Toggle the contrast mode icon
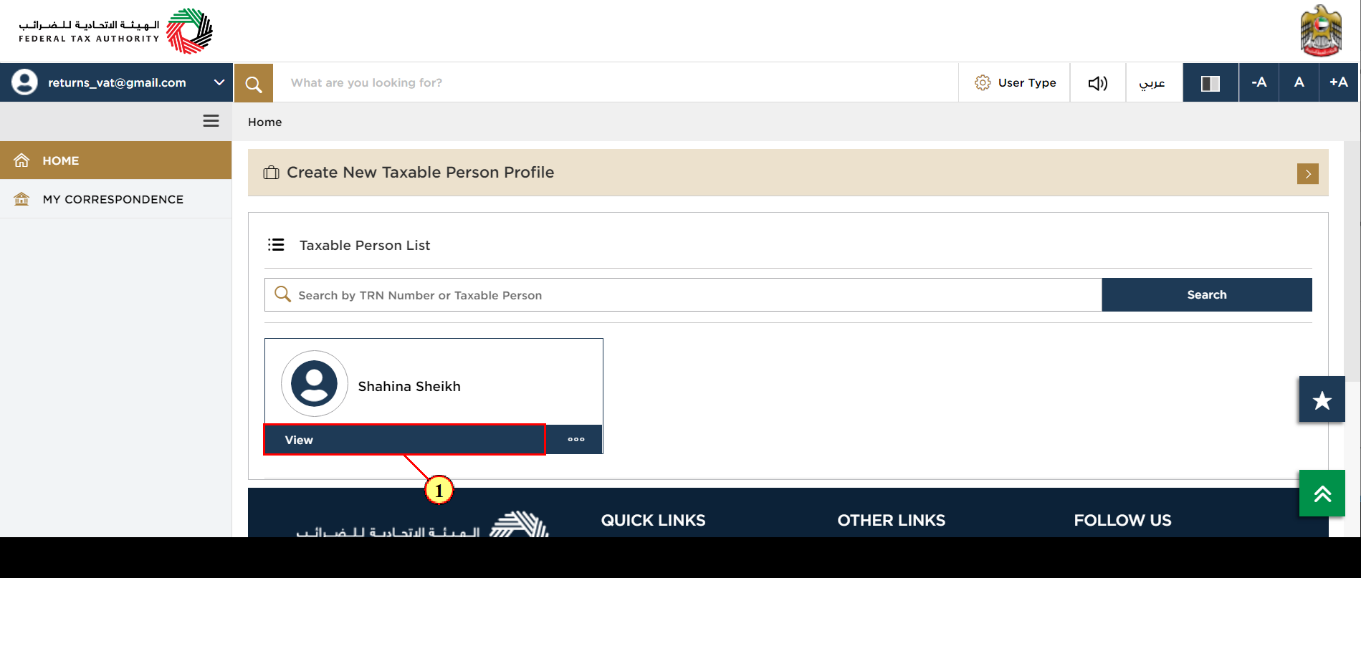Image resolution: width=1361 pixels, height=648 pixels. [1210, 83]
